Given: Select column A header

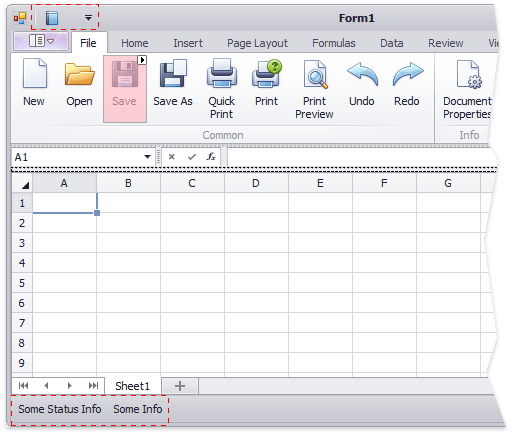Looking at the screenshot, I should (x=64, y=183).
